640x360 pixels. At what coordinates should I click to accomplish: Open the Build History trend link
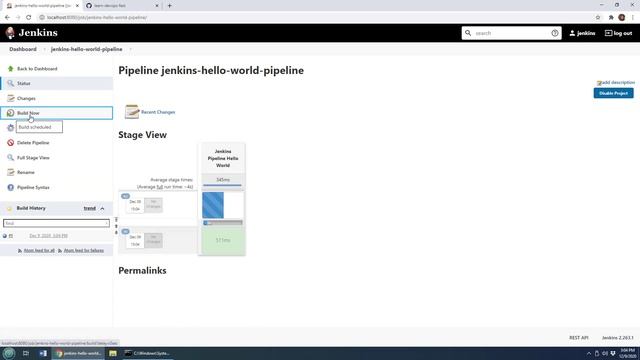[89, 209]
